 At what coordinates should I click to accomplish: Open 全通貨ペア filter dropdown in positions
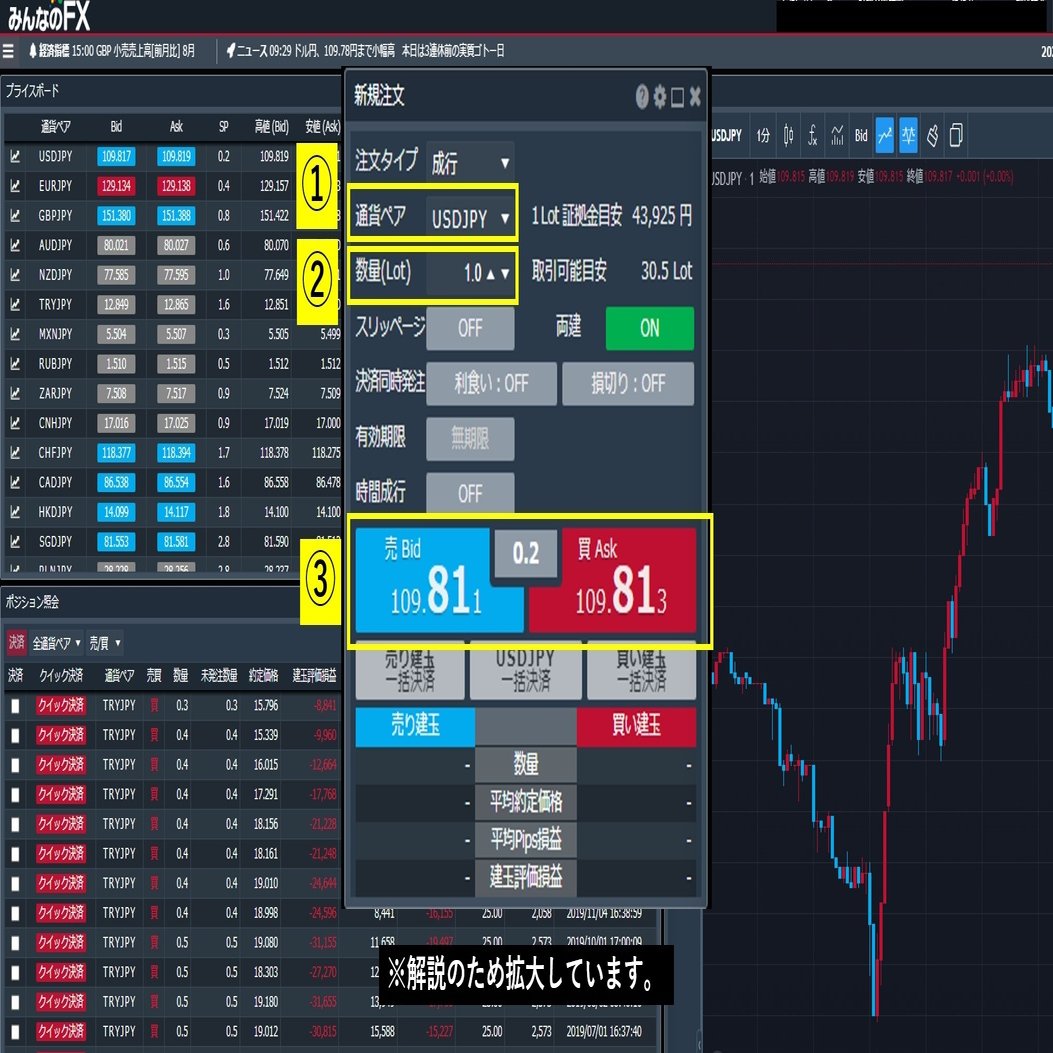[x=56, y=643]
